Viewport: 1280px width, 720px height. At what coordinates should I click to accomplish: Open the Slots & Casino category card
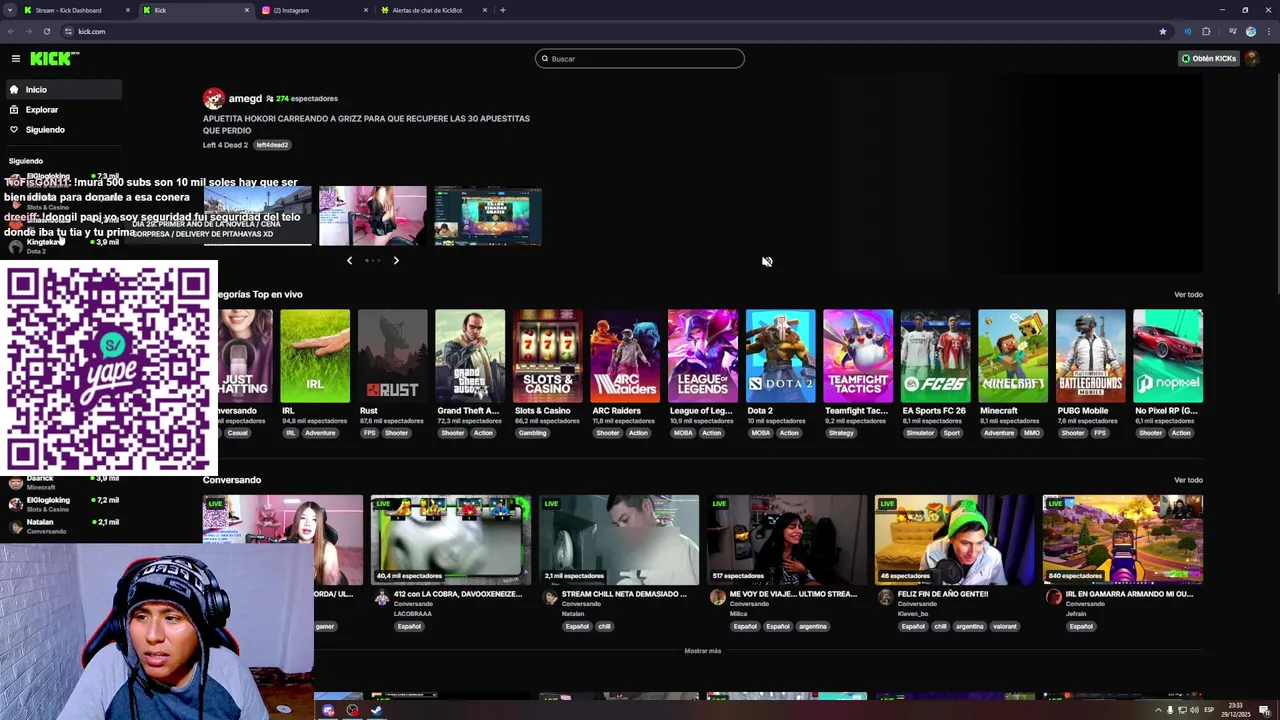(547, 356)
